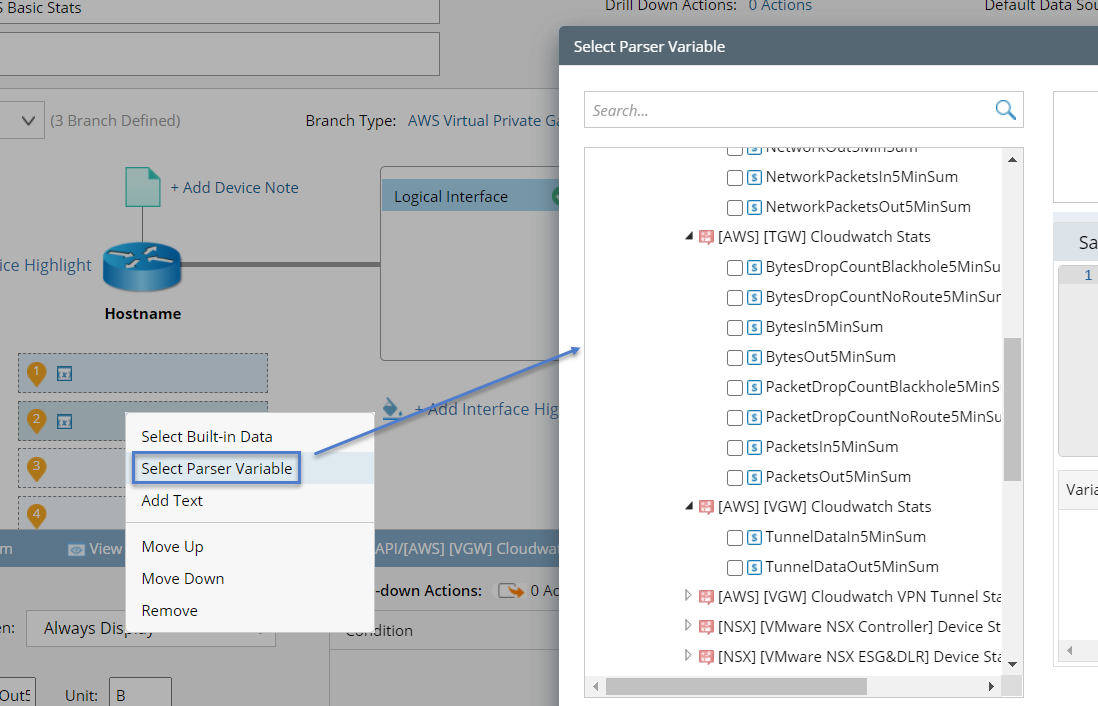Viewport: 1098px width, 706px height.
Task: Check the BytesDropCountNoRoute5MinSum checkbox
Action: coord(735,298)
